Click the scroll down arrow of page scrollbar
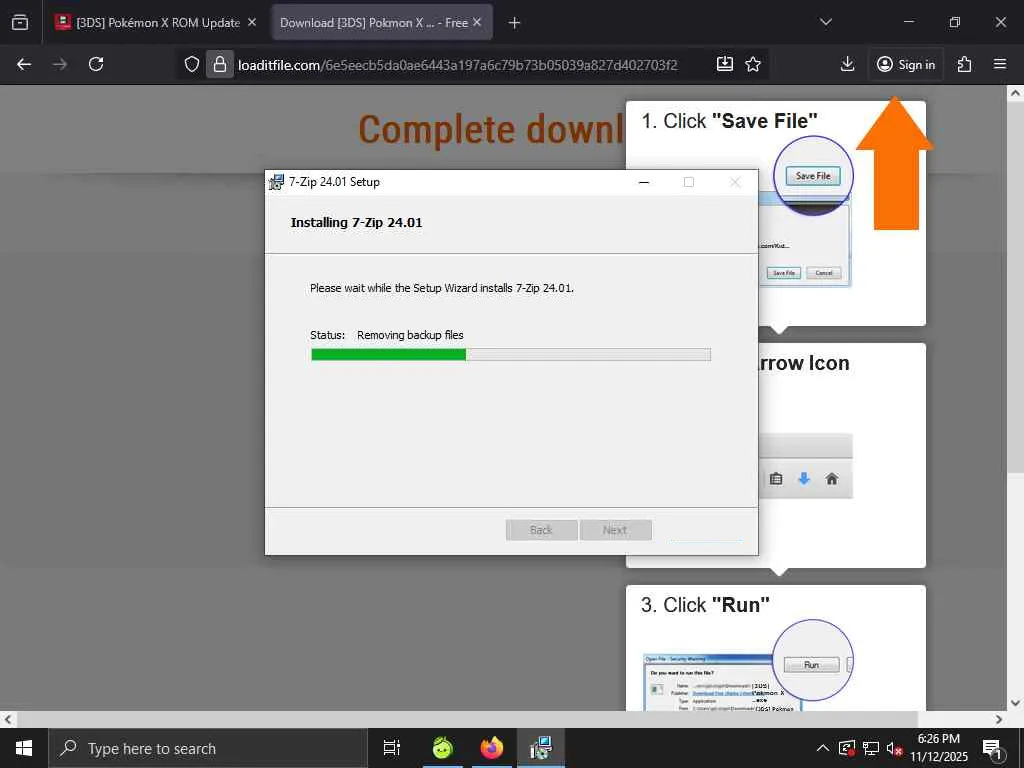This screenshot has height=768, width=1024. 1015,703
